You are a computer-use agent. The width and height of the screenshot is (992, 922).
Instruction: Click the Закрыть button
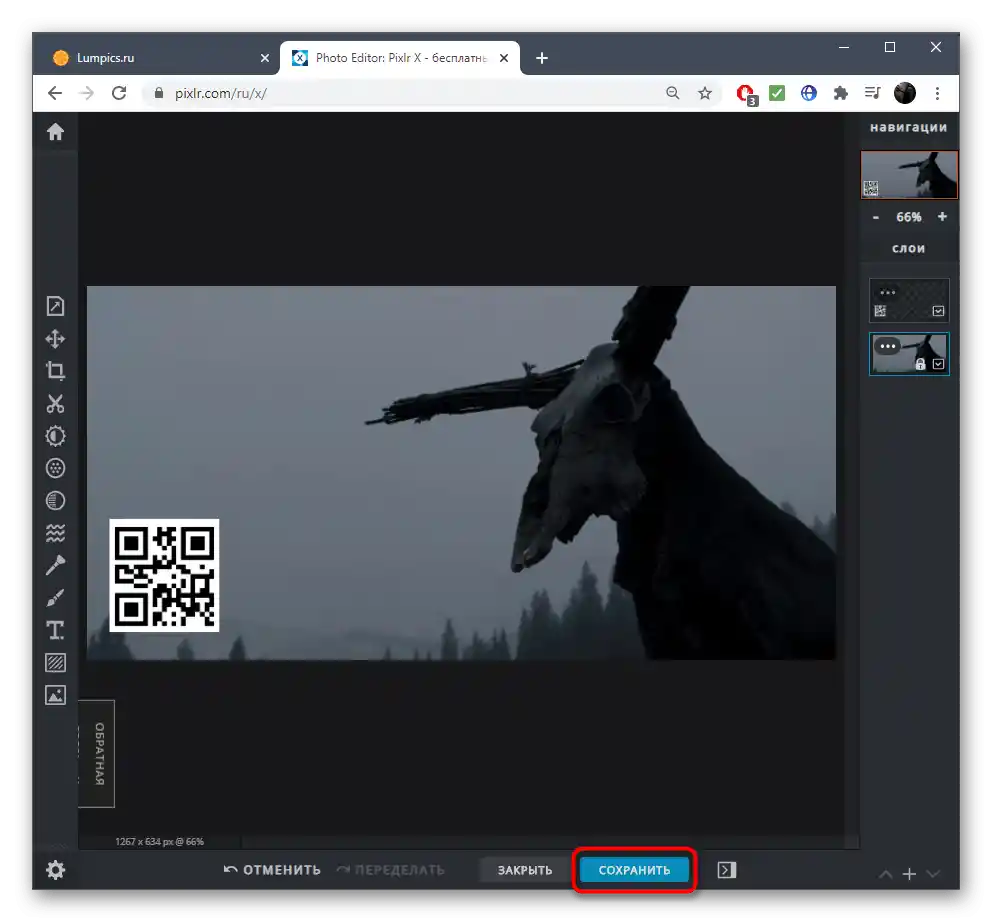pos(525,870)
